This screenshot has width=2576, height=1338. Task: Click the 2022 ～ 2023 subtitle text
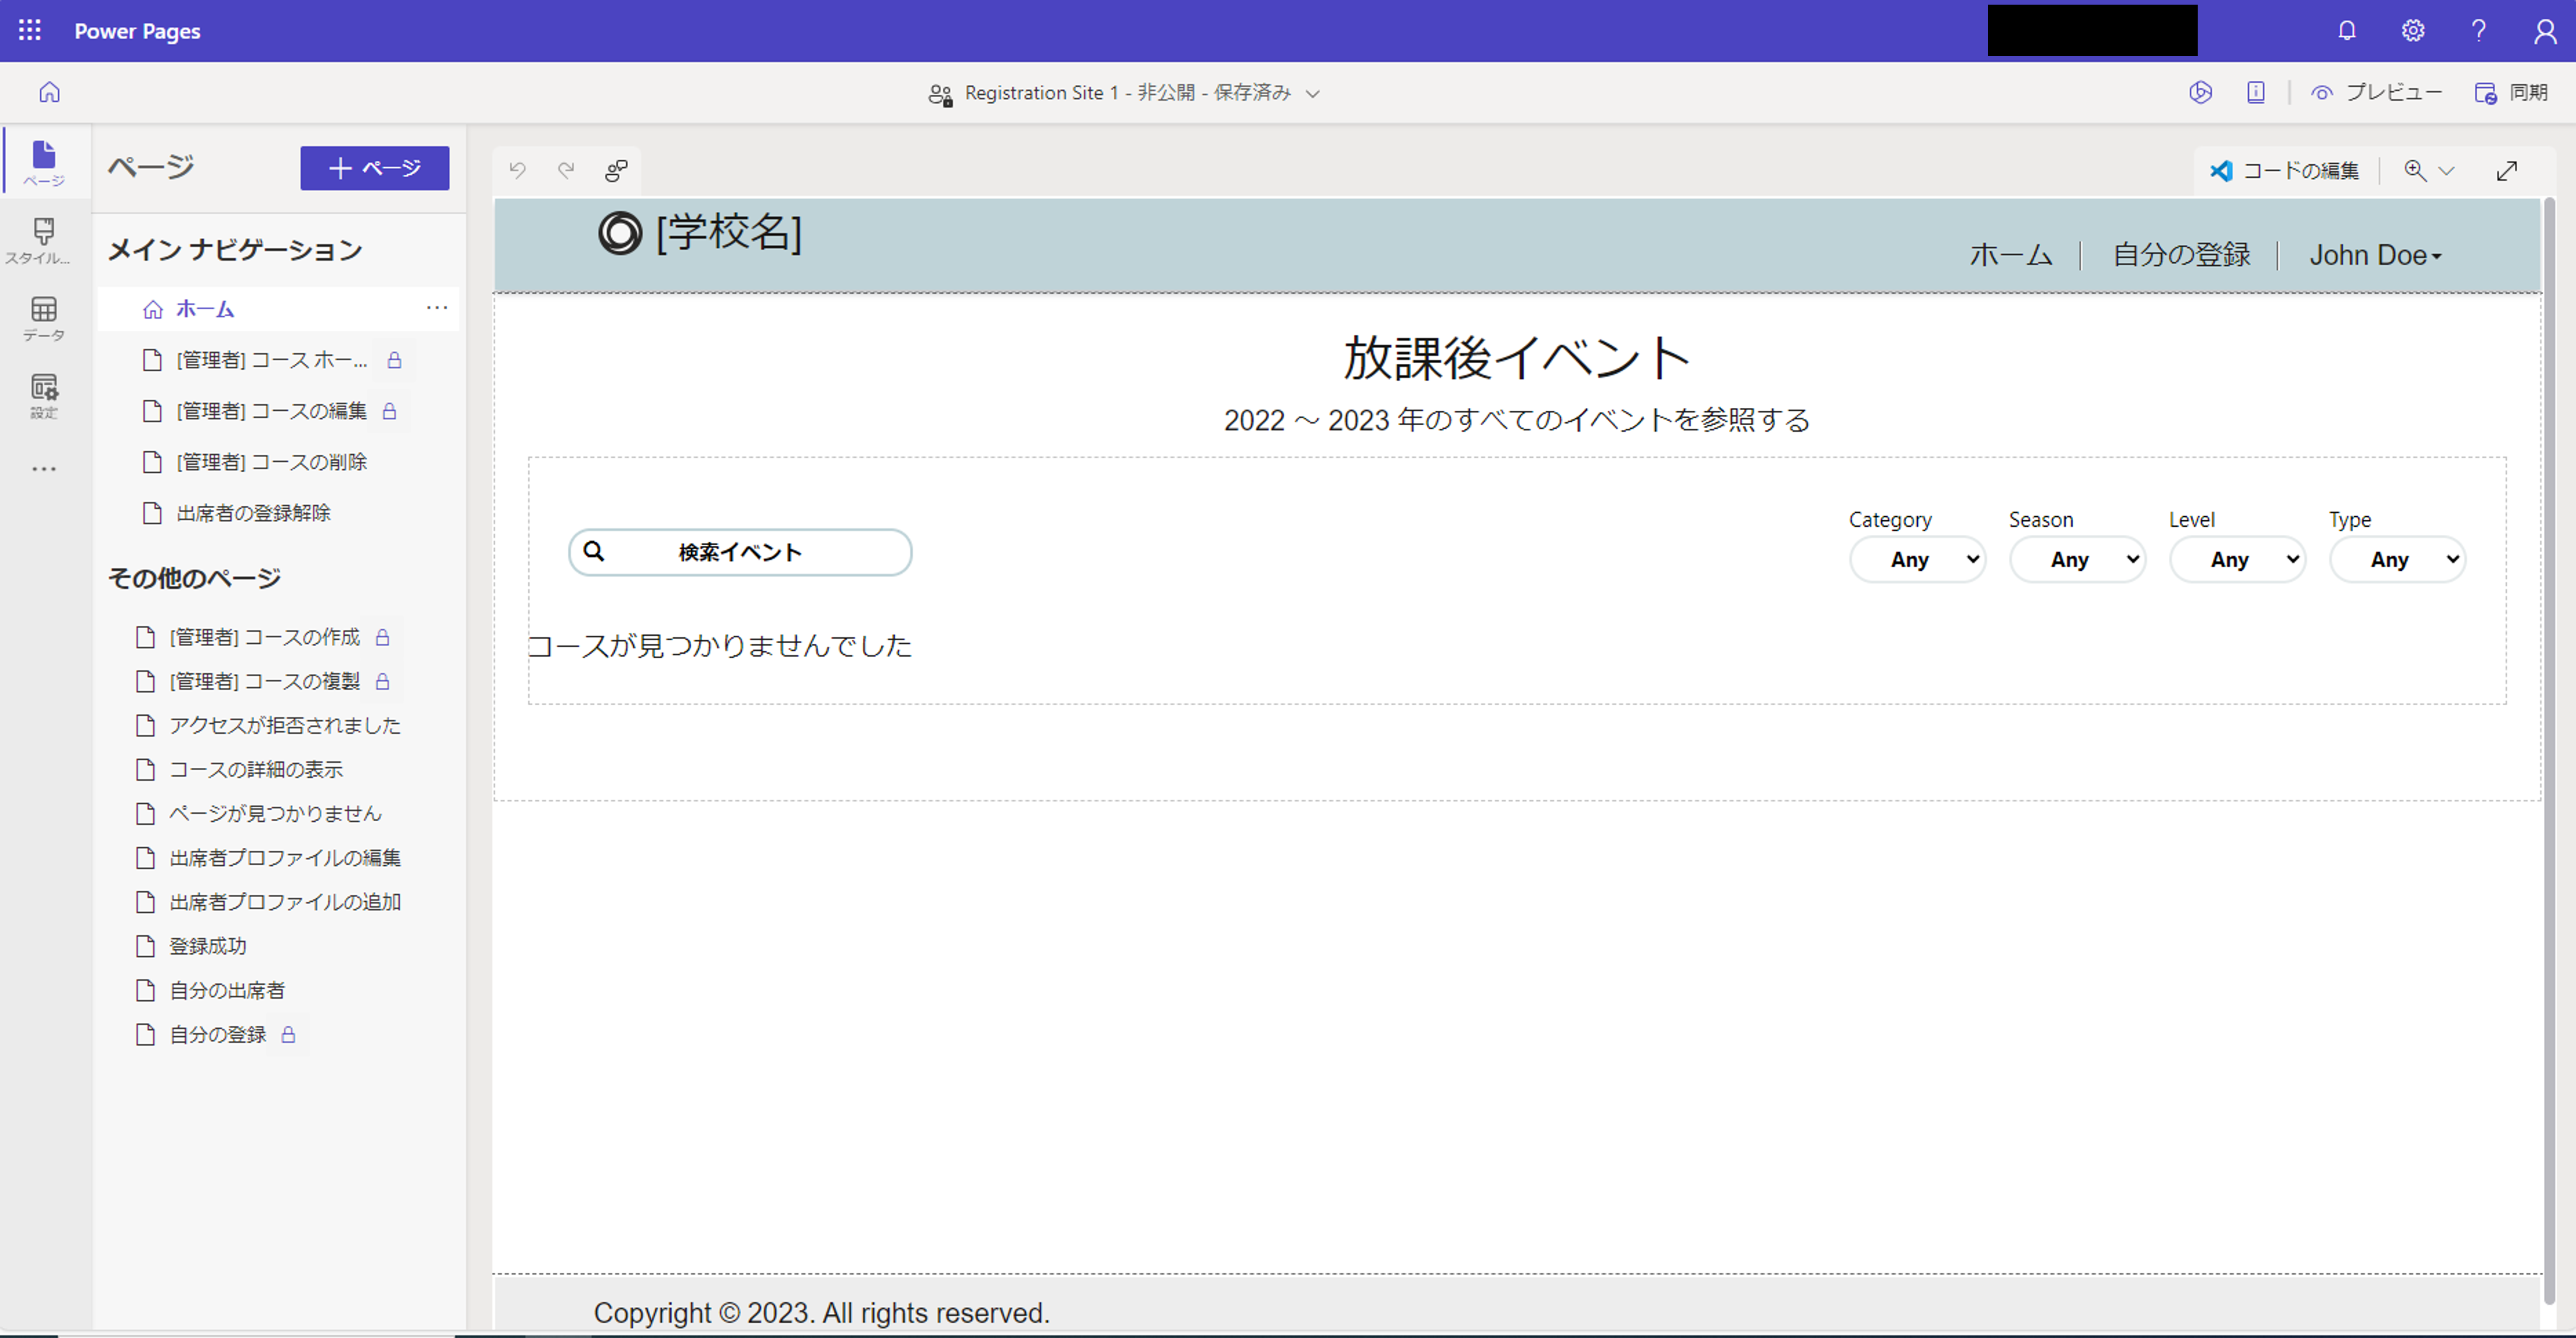pos(1517,420)
